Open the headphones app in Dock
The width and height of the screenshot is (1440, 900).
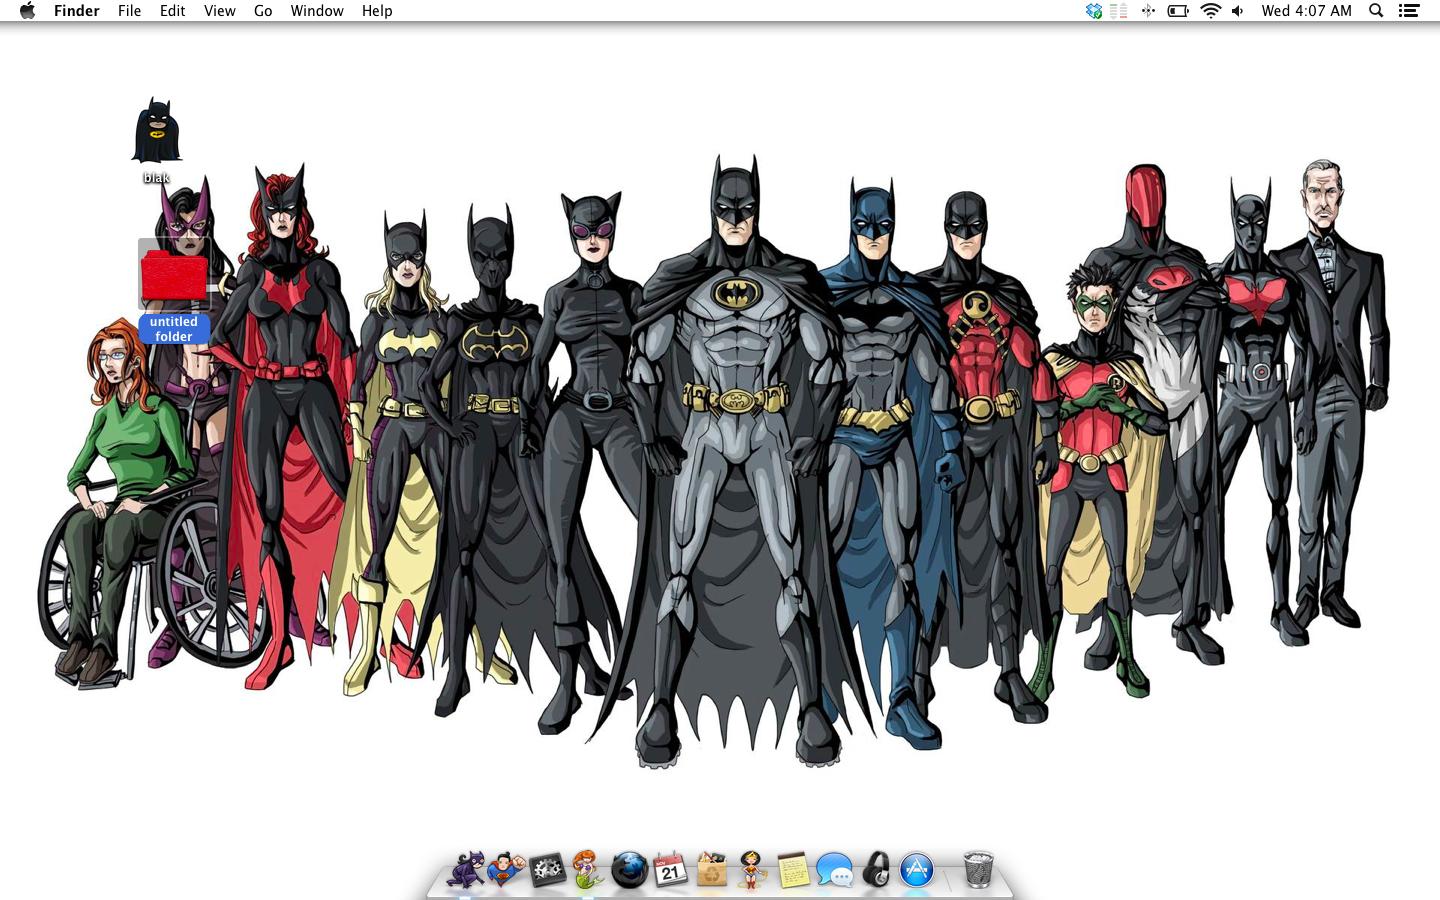pyautogui.click(x=876, y=870)
